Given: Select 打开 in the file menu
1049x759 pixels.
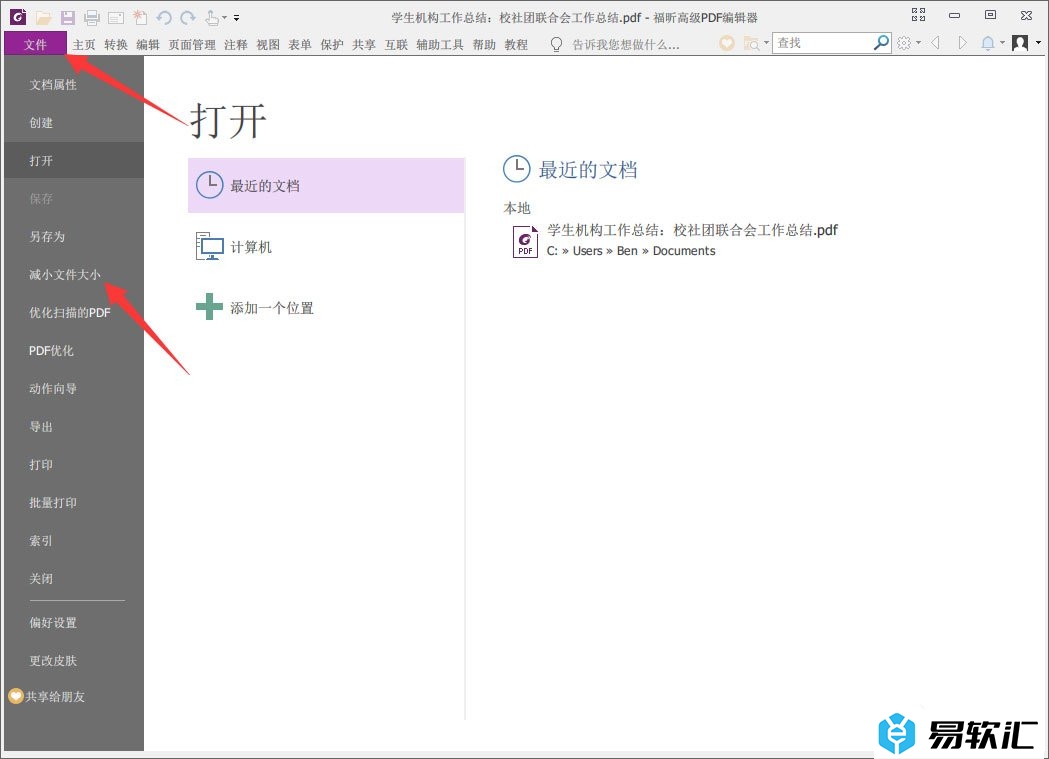Looking at the screenshot, I should tap(74, 160).
